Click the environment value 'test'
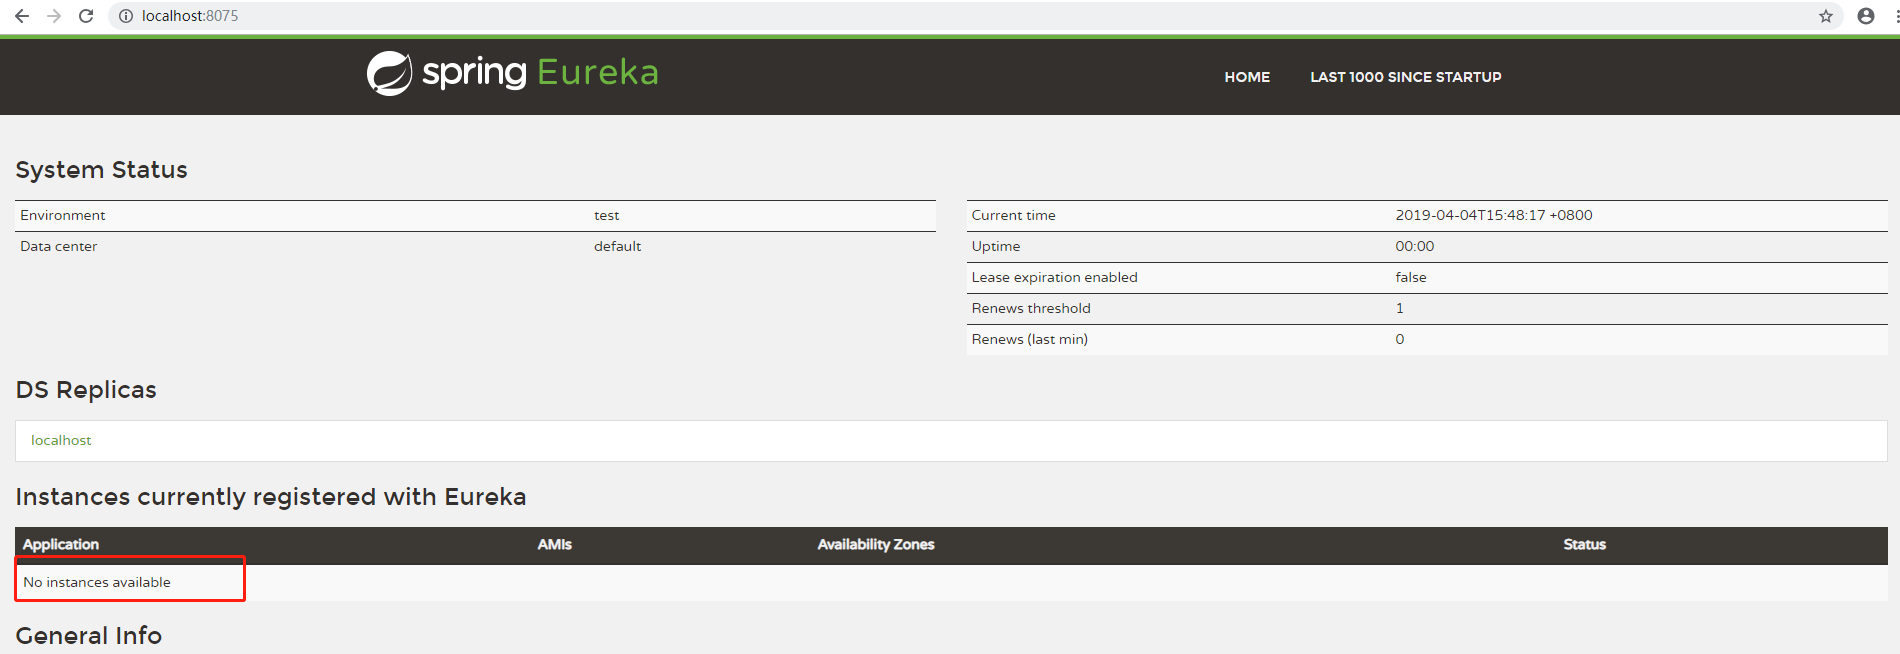This screenshot has width=1900, height=654. pos(607,215)
